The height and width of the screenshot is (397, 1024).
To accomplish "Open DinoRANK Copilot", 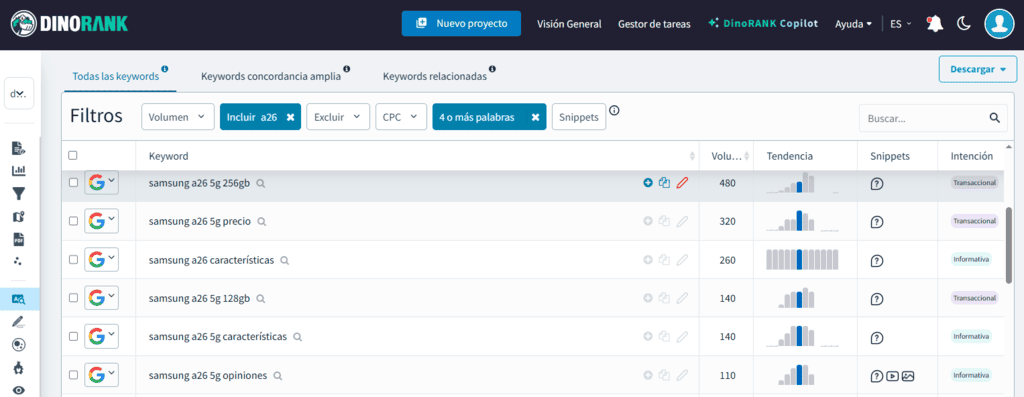I will click(763, 24).
